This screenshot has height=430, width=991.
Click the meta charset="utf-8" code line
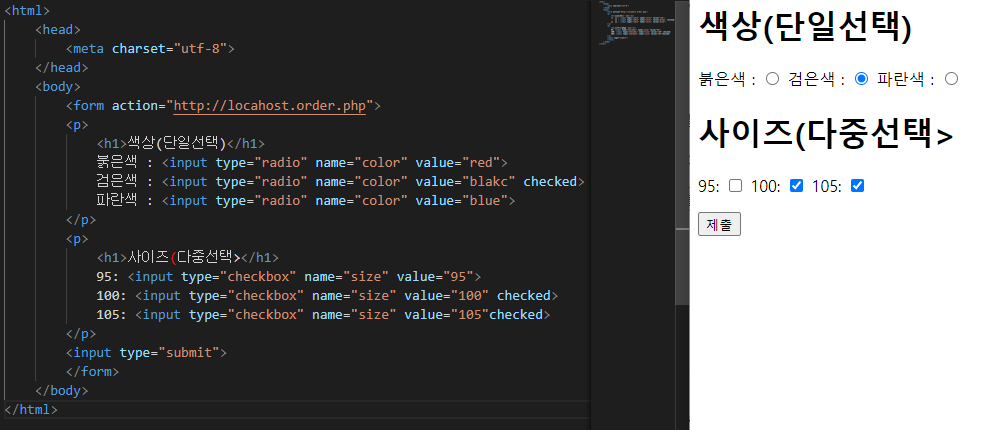click(x=150, y=49)
